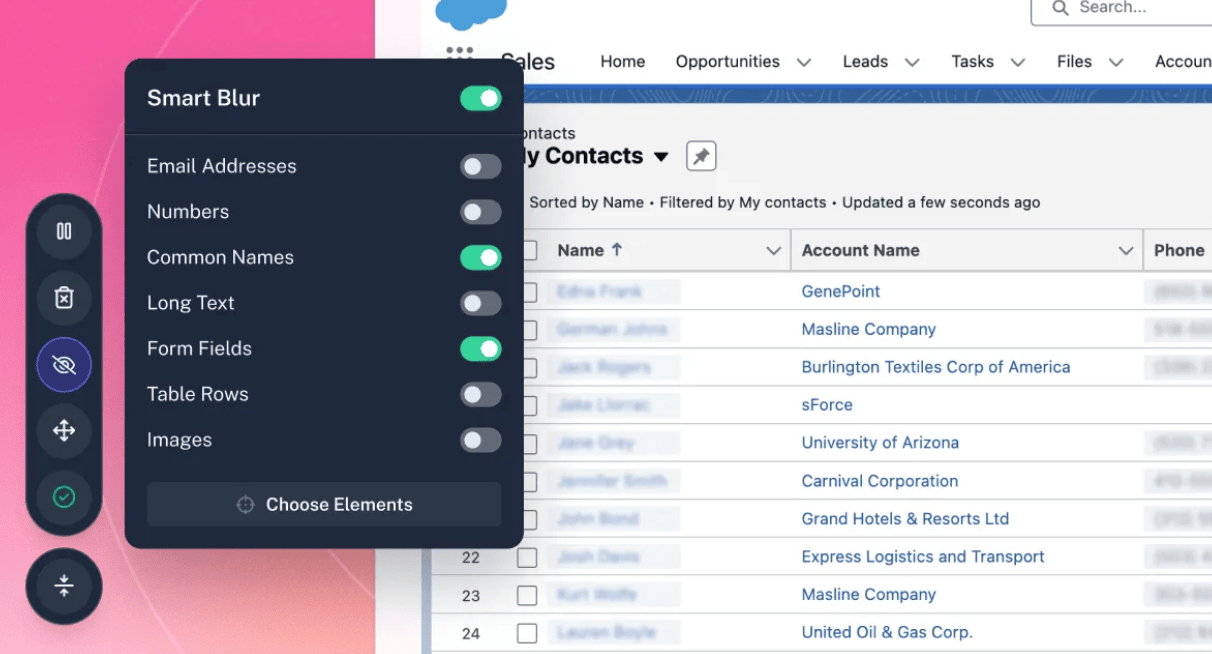The width and height of the screenshot is (1212, 654).
Task: Click the search magnifier icon
Action: 1060,8
